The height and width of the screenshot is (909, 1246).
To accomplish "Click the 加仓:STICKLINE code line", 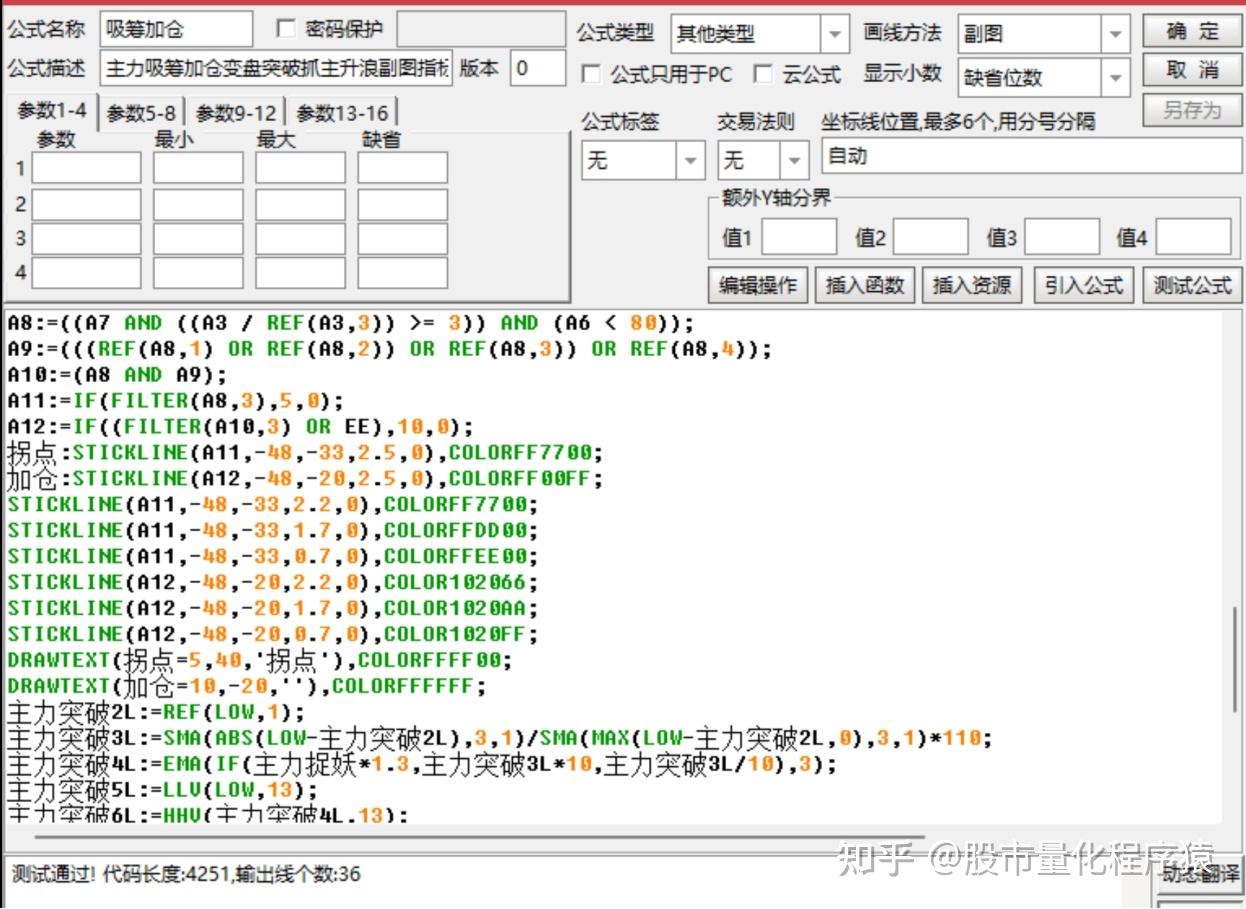I will click(305, 479).
